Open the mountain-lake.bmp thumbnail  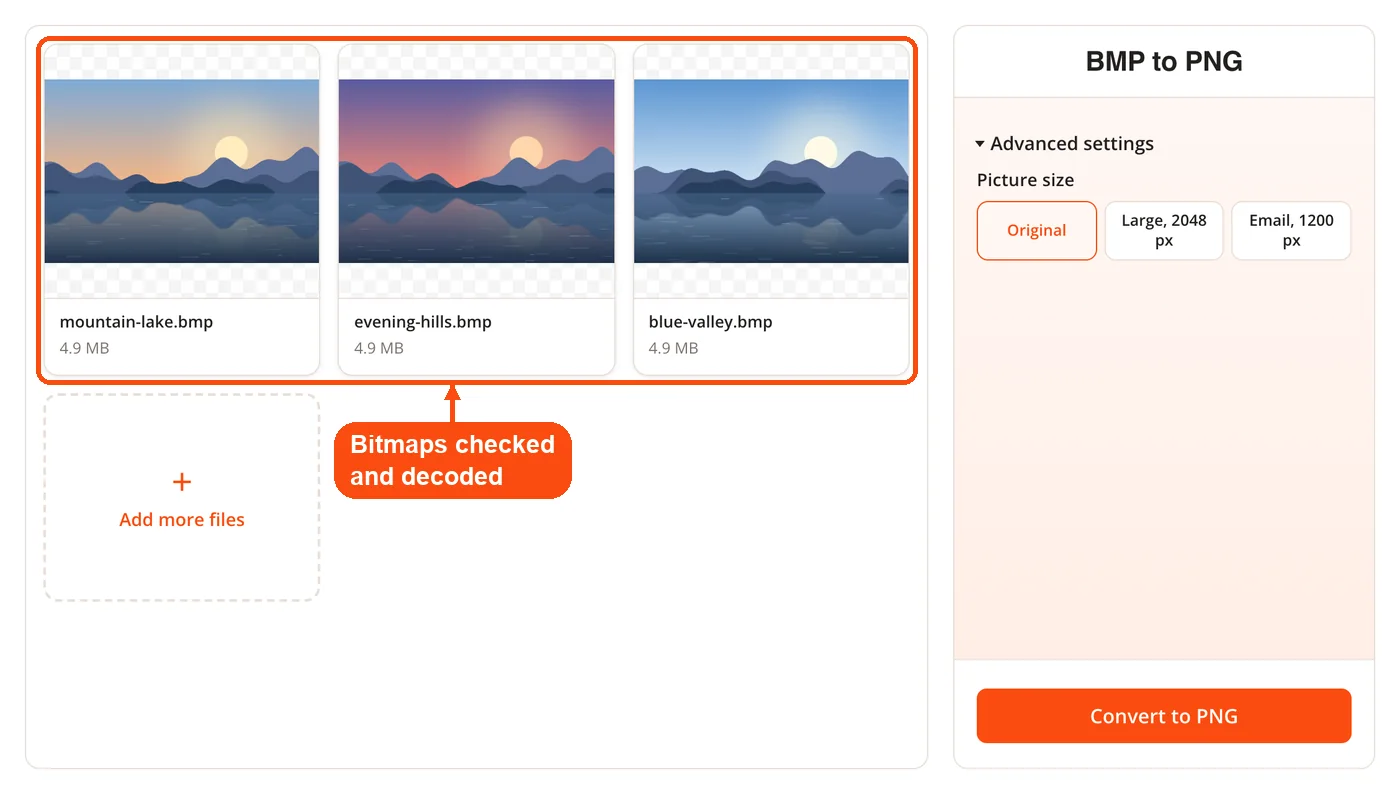181,171
